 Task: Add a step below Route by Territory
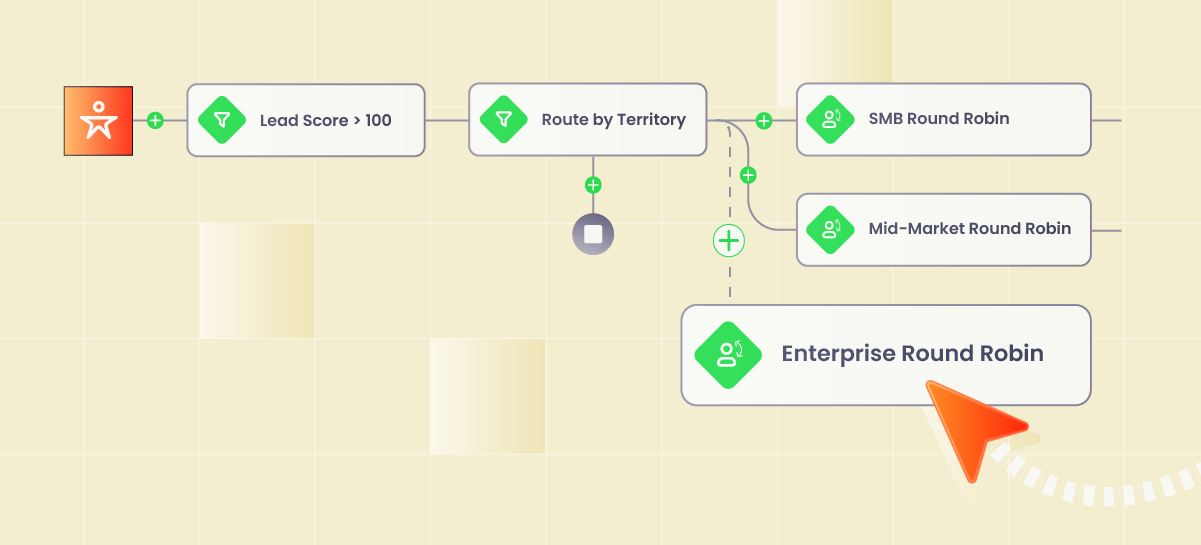[593, 185]
